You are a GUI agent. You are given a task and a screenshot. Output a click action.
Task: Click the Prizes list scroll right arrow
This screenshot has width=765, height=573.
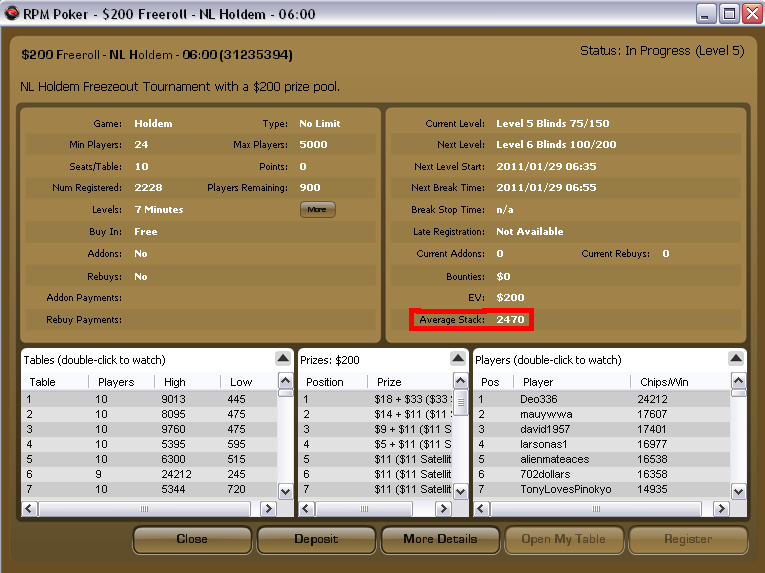click(443, 509)
